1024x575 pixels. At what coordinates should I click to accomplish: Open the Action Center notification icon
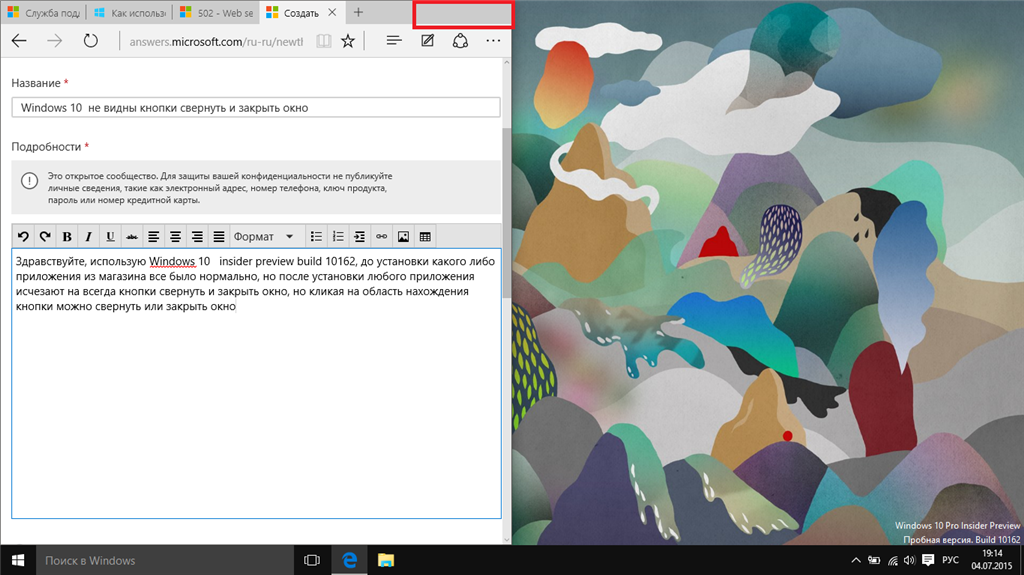[928, 560]
